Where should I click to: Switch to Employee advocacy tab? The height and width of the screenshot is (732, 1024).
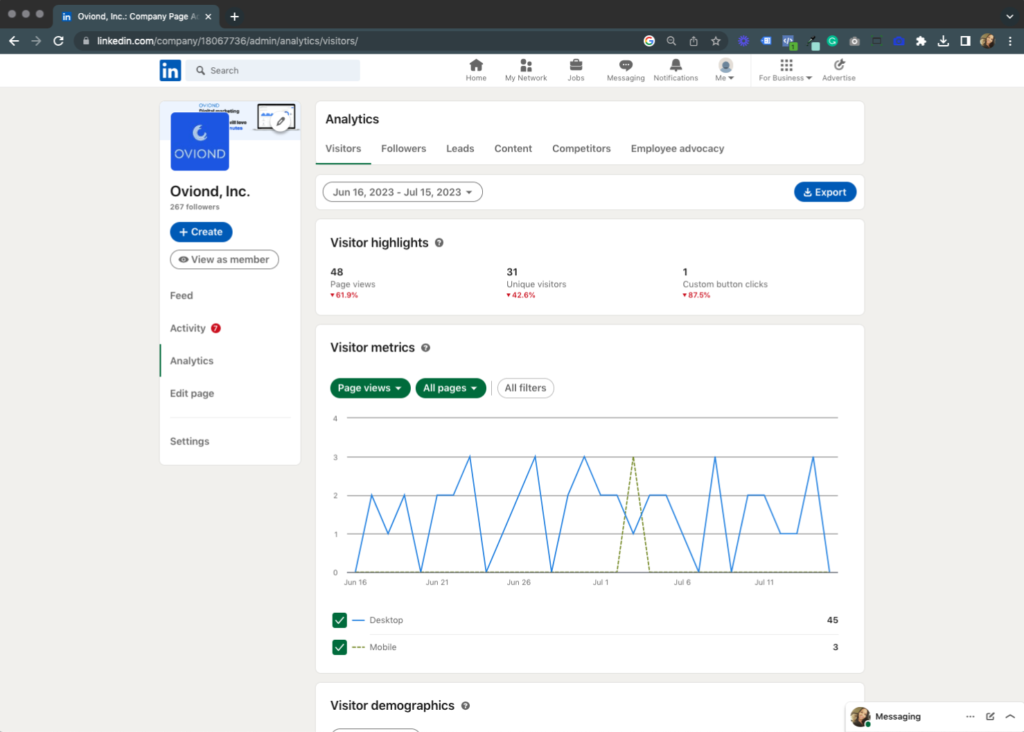pyautogui.click(x=677, y=149)
